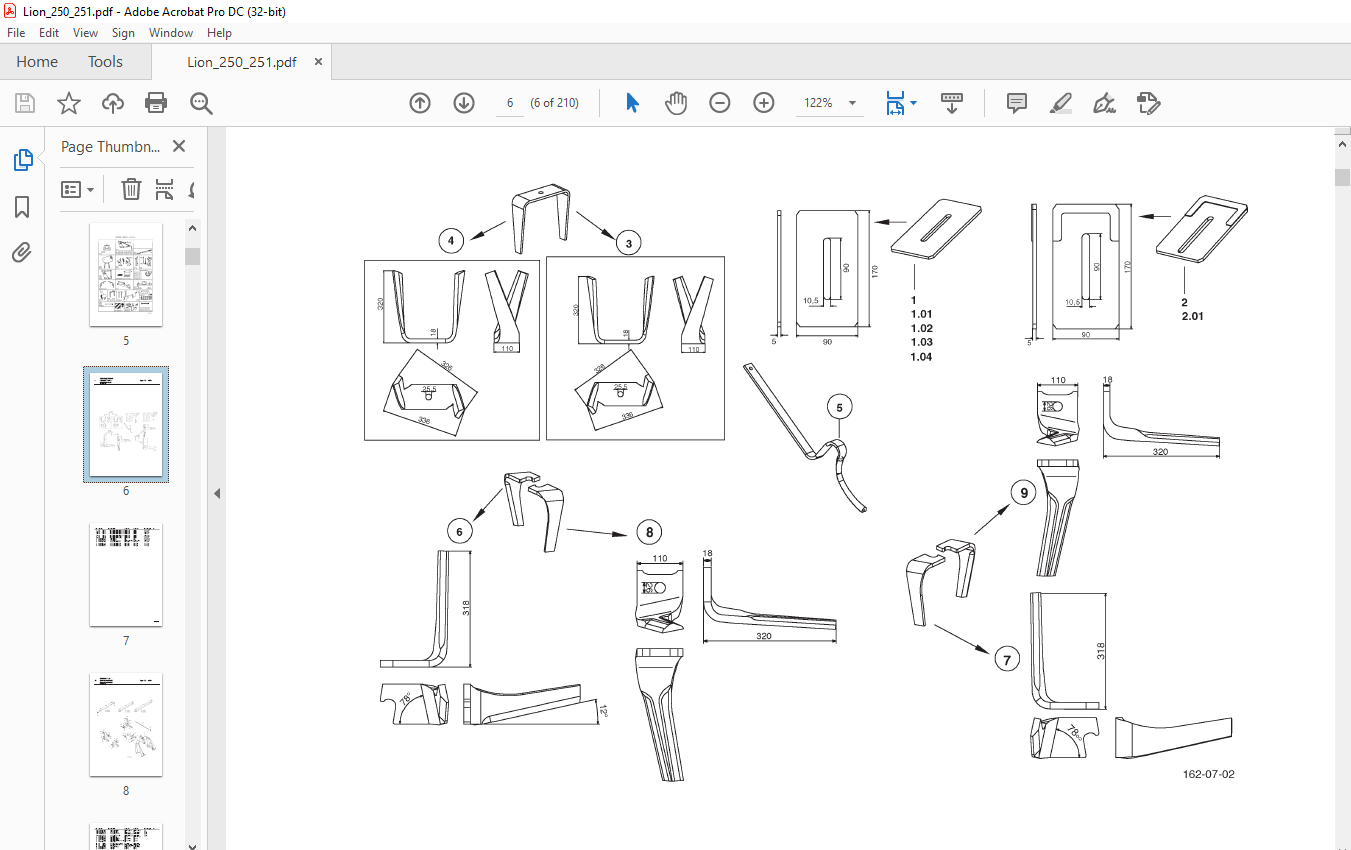Select the Lion_250_251.pdf document tab
The height and width of the screenshot is (850, 1351).
click(242, 61)
